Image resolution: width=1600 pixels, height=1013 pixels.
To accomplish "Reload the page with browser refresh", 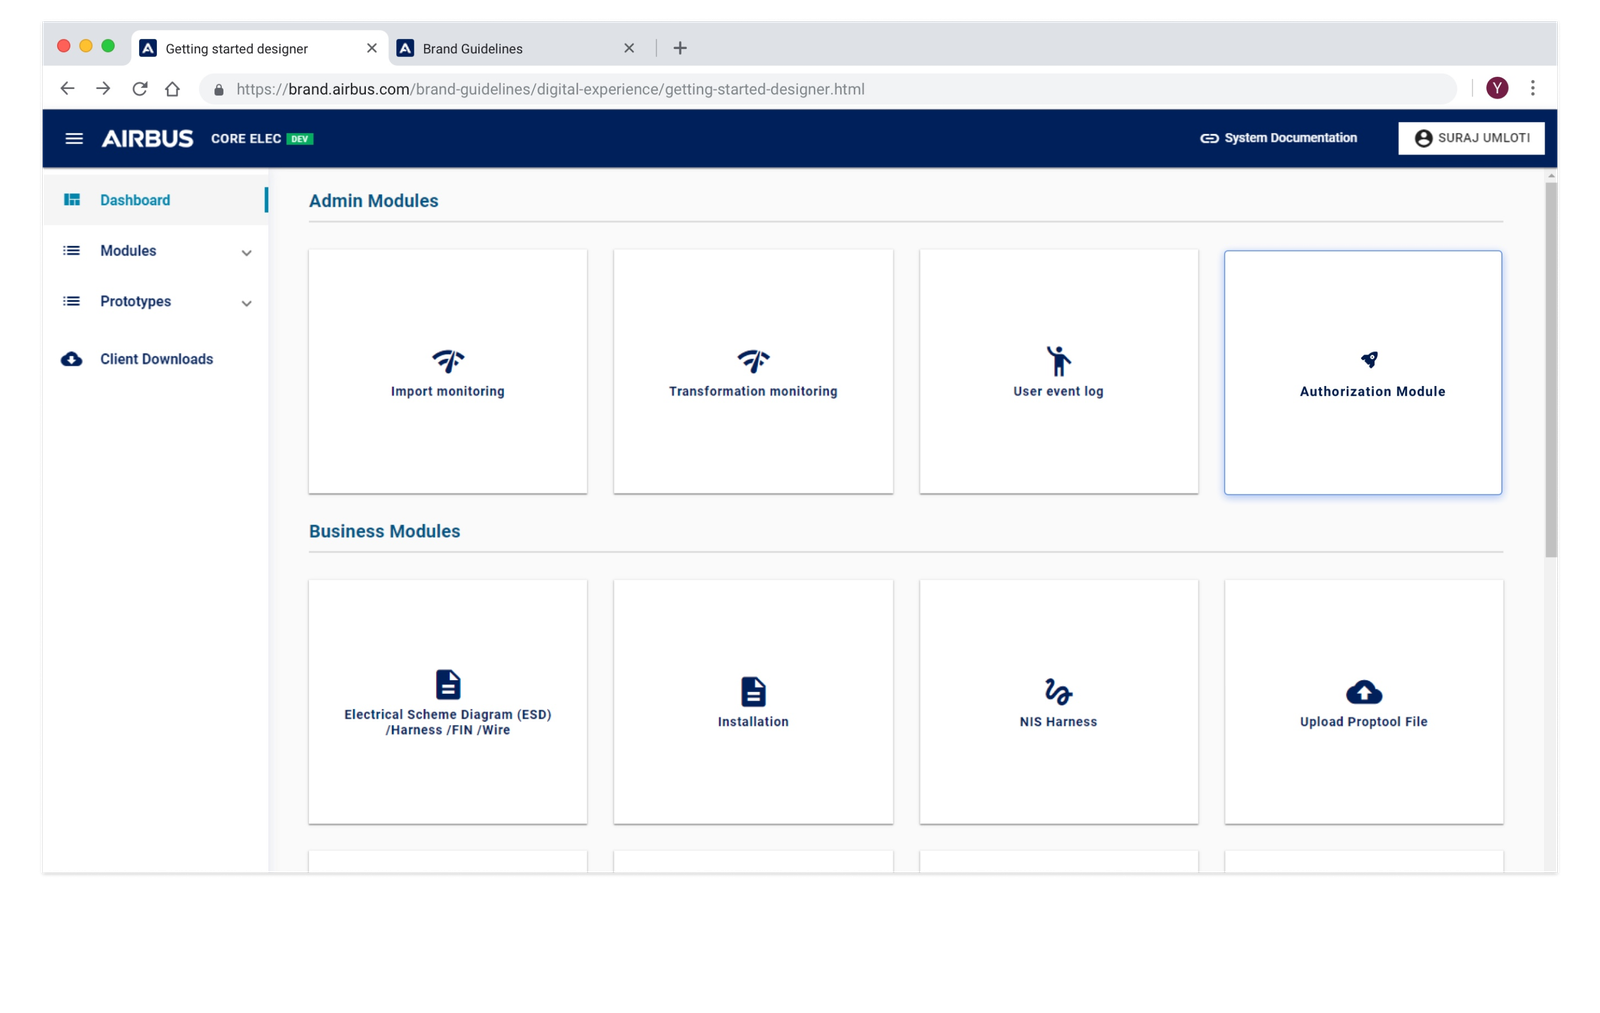I will [x=140, y=89].
